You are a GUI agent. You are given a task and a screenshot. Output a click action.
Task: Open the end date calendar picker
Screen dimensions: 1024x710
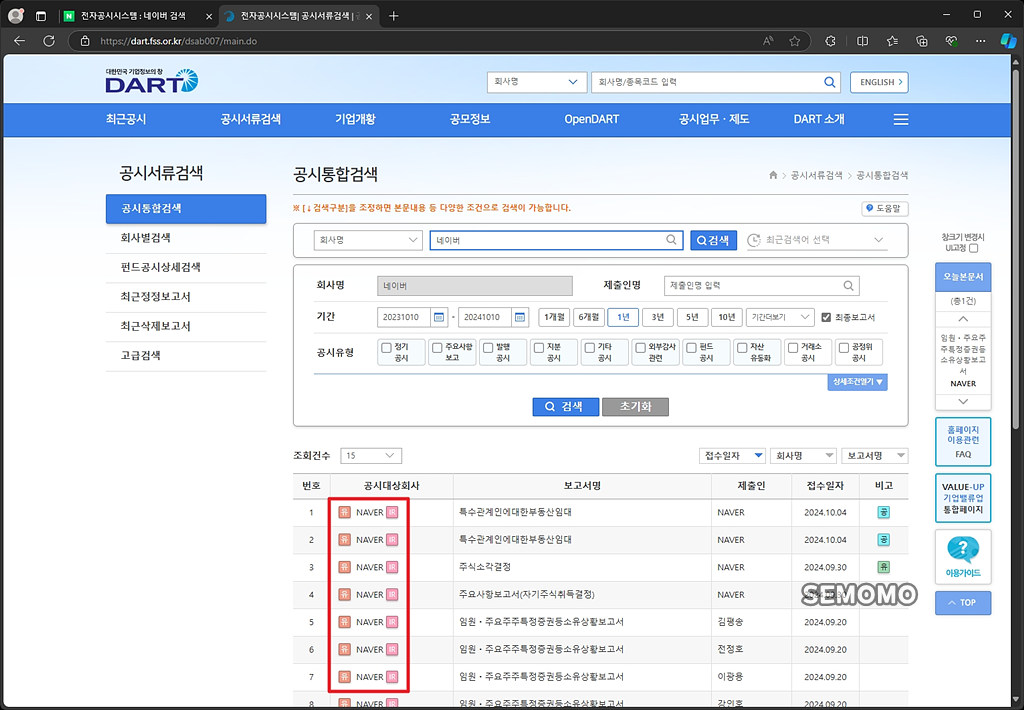tap(520, 317)
